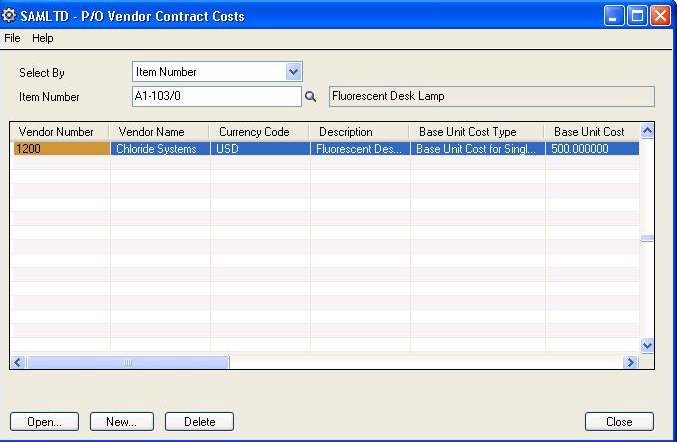Click the Item Number input field
677x442 pixels.
(x=217, y=96)
